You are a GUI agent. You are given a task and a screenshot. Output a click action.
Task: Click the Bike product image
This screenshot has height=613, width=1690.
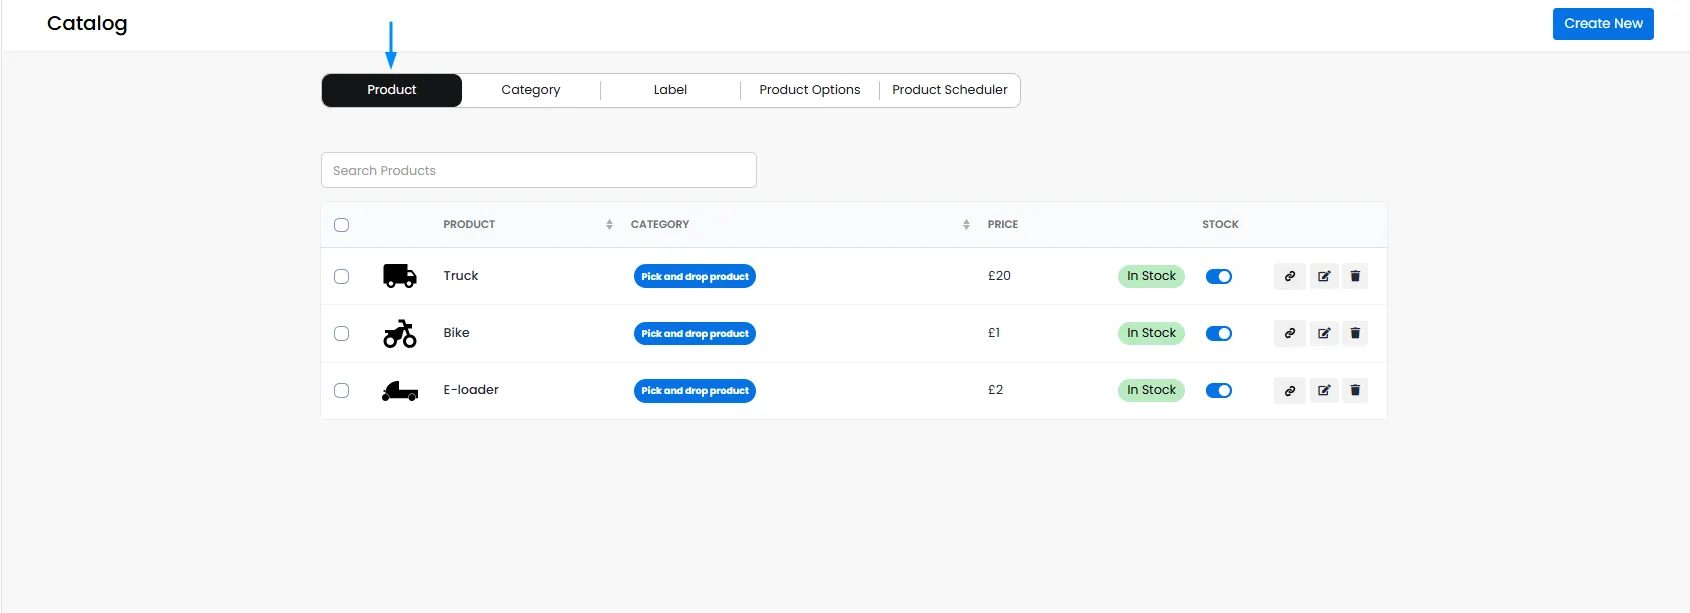pyautogui.click(x=400, y=333)
